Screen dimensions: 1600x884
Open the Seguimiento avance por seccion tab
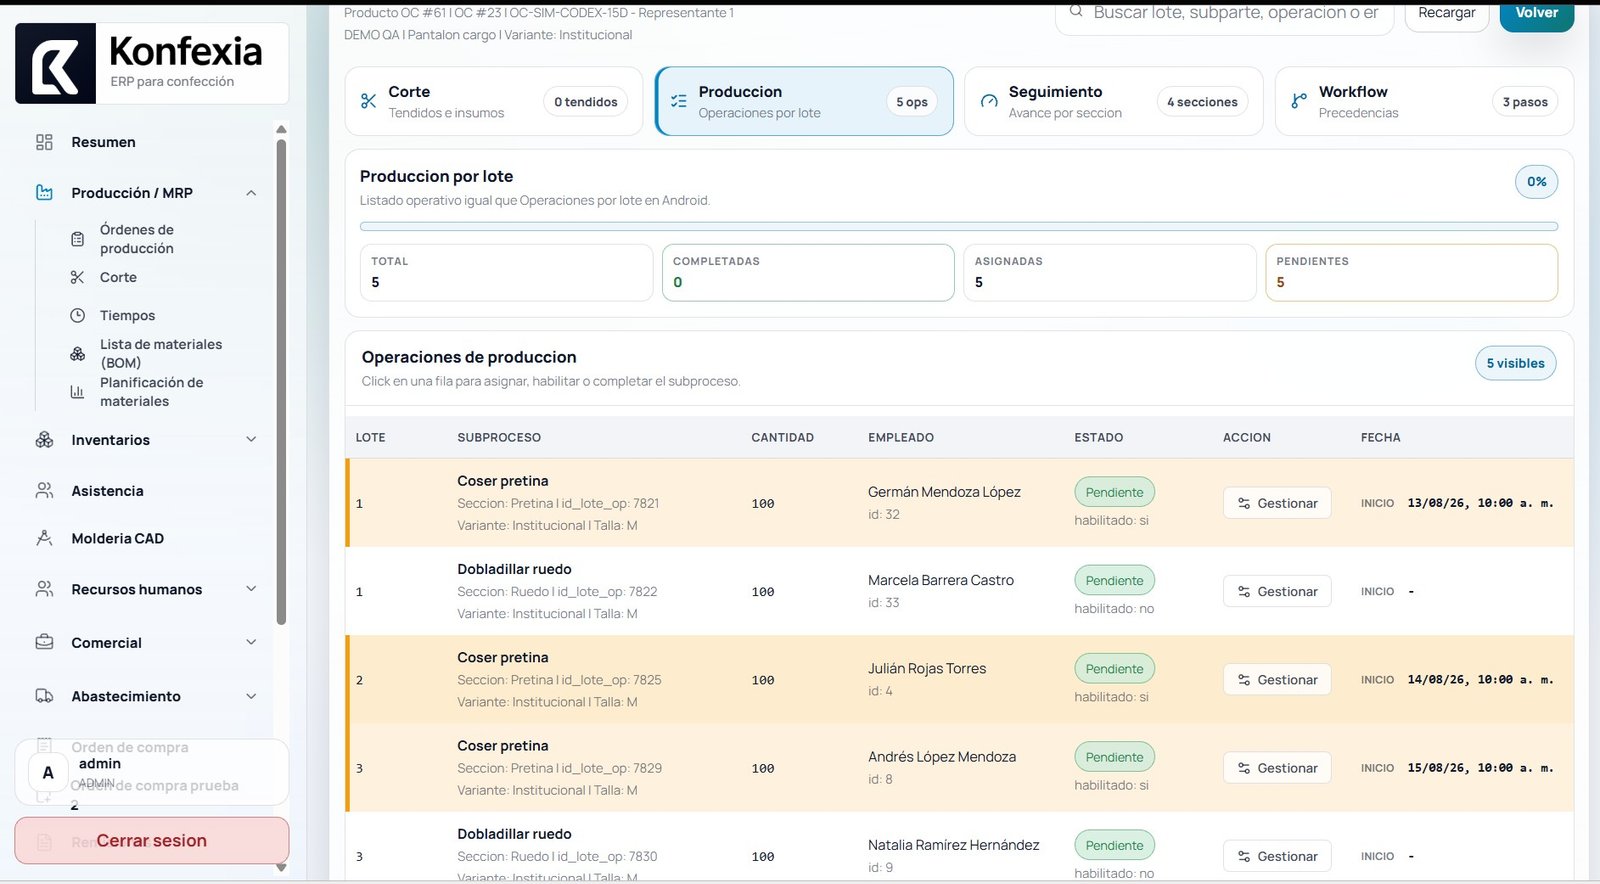[1114, 101]
